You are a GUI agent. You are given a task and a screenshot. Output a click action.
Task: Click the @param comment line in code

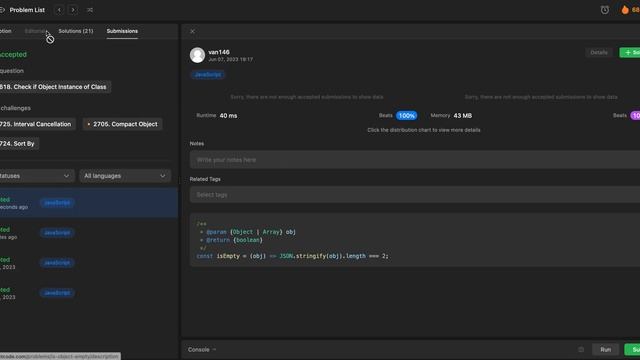(248, 232)
